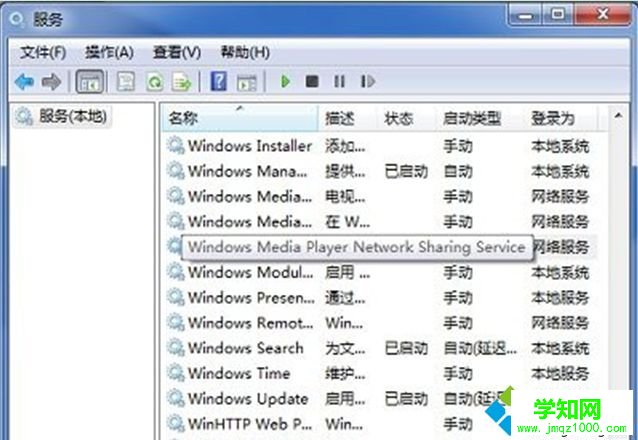Sort by the 状态 column header

tap(407, 118)
